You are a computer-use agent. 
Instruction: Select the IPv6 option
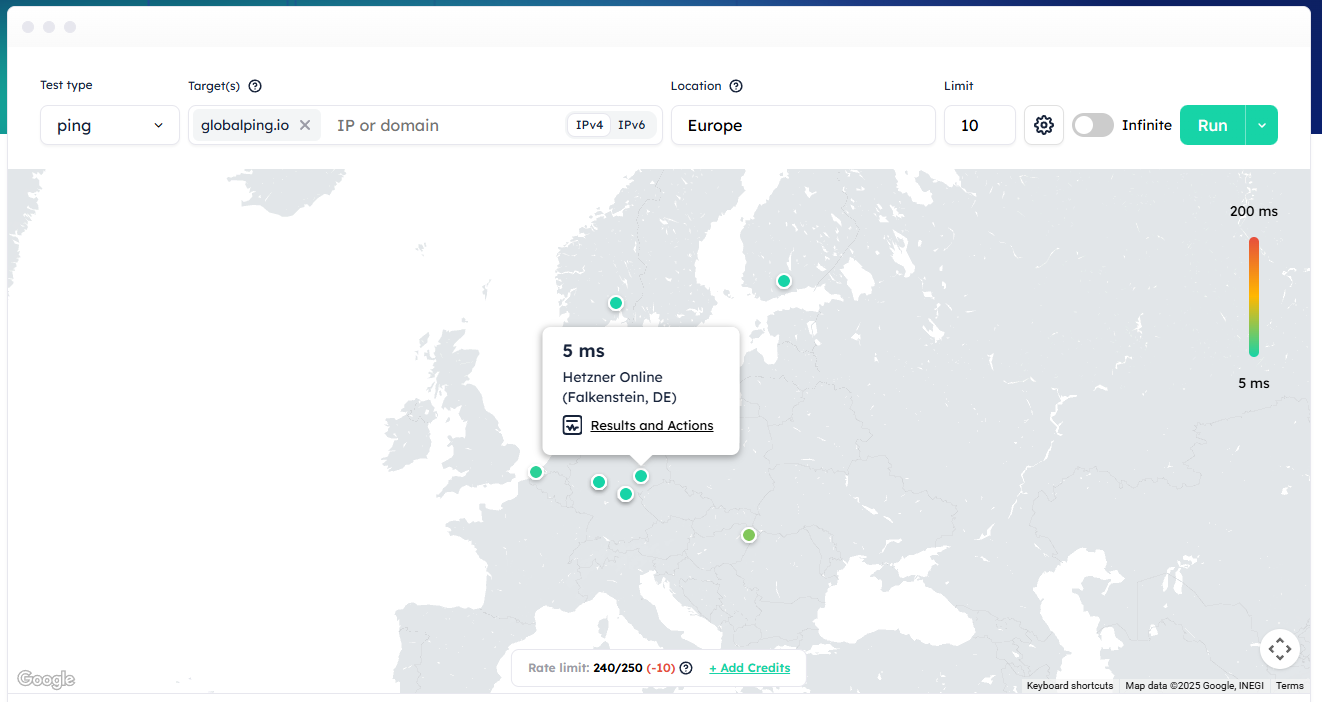click(x=631, y=125)
